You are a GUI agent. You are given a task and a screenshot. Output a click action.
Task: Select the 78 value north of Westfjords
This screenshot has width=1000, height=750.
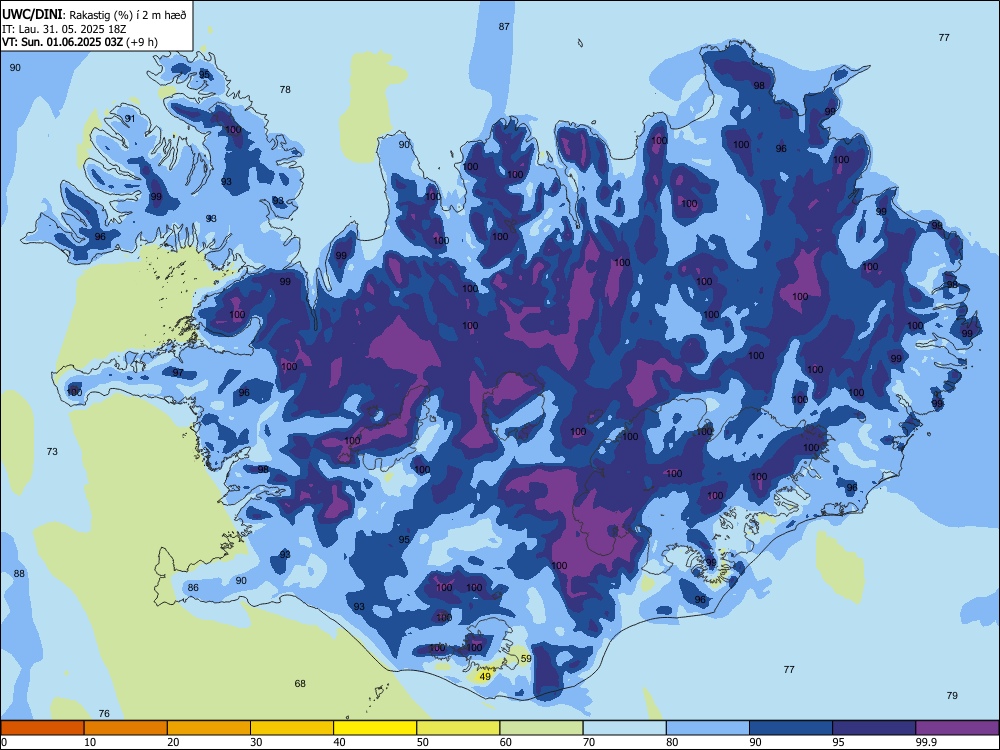tap(285, 89)
